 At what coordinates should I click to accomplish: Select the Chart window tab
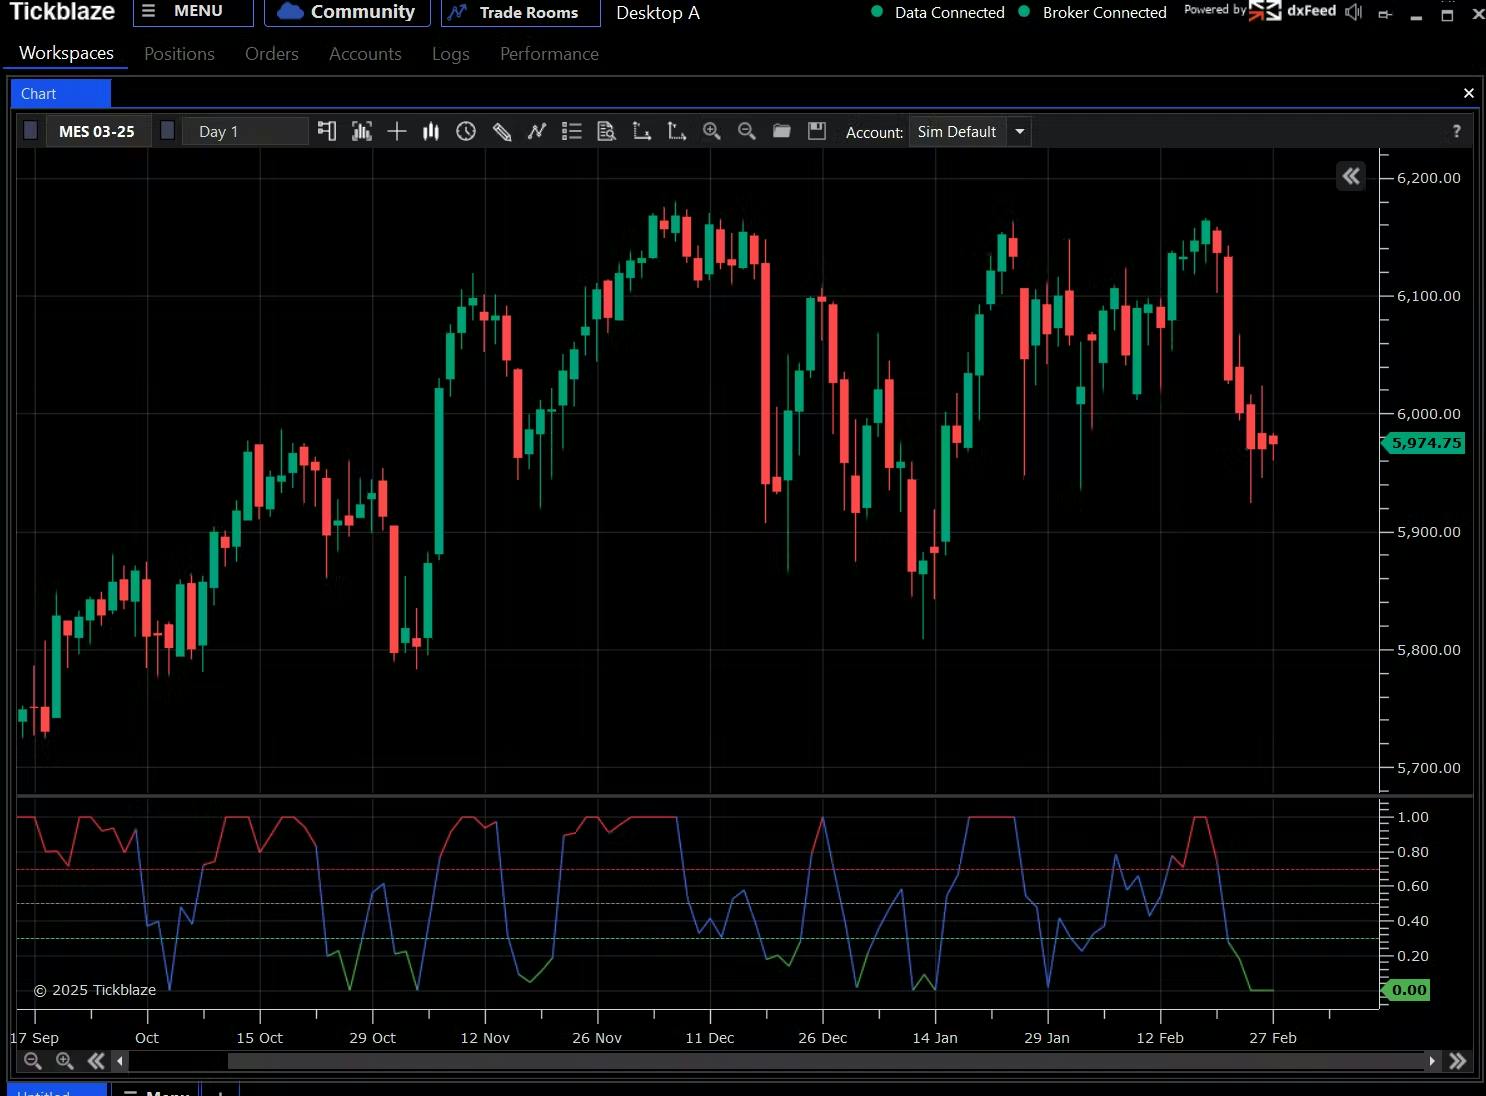[x=60, y=93]
